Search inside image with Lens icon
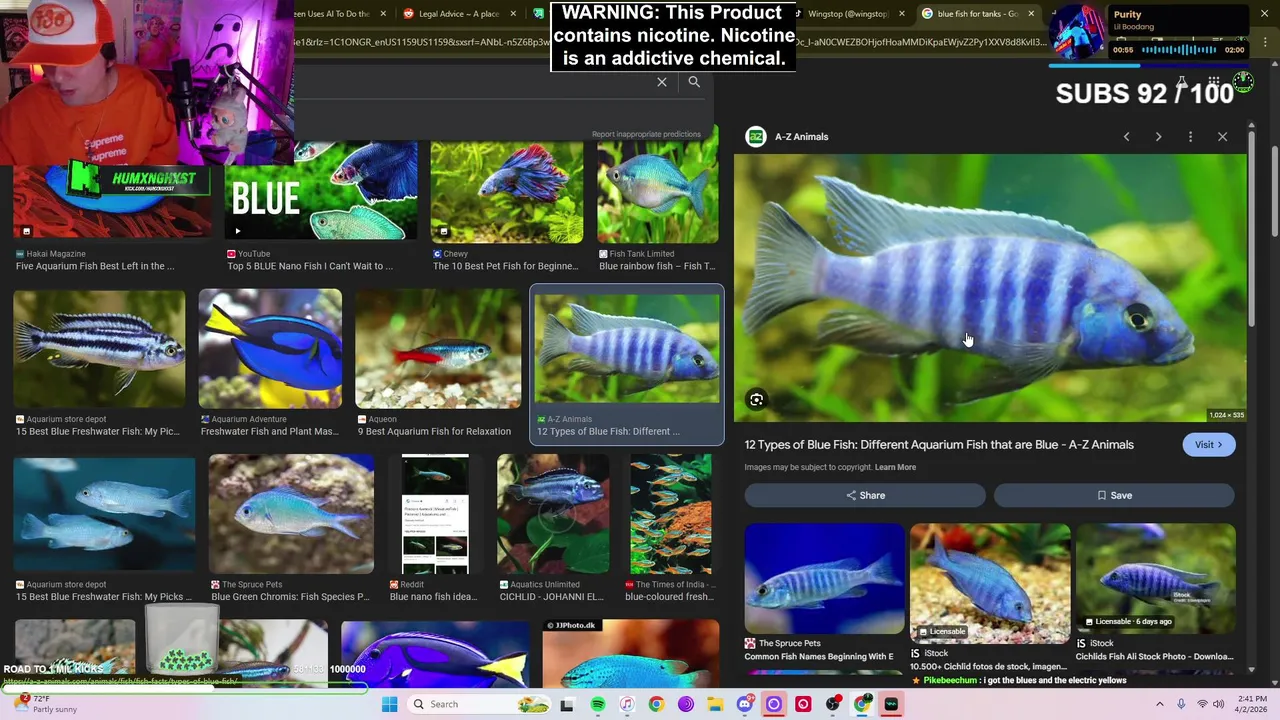The width and height of the screenshot is (1280, 720). point(757,400)
